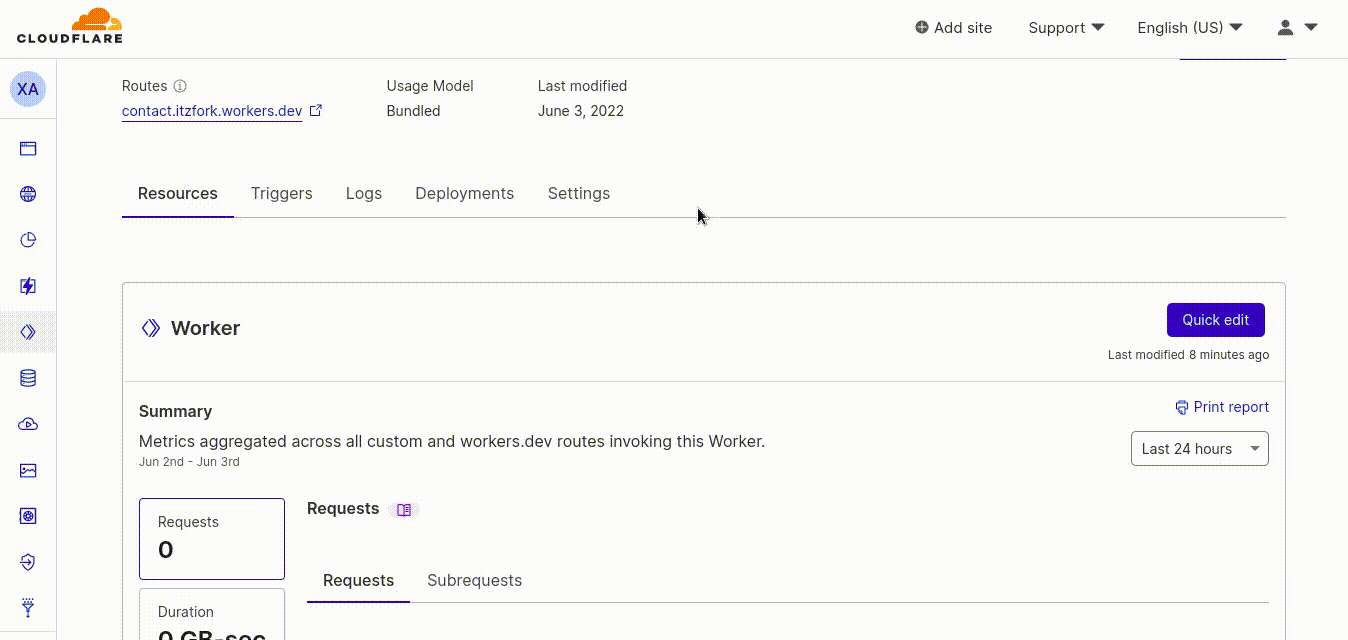Click the 'Last modified 8 minutes ago' text
Screen dimensions: 1348x640
(x=1189, y=355)
